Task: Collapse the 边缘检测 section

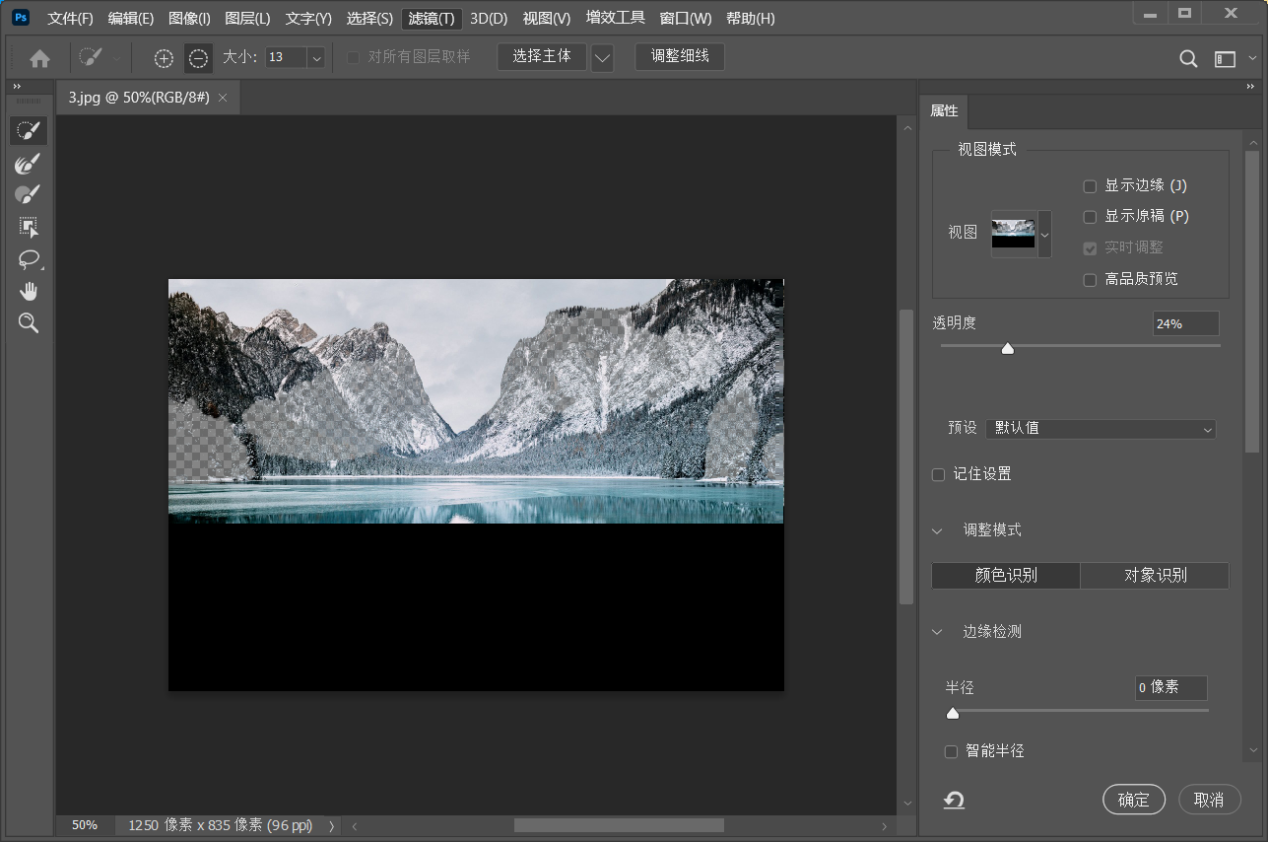Action: tap(937, 632)
